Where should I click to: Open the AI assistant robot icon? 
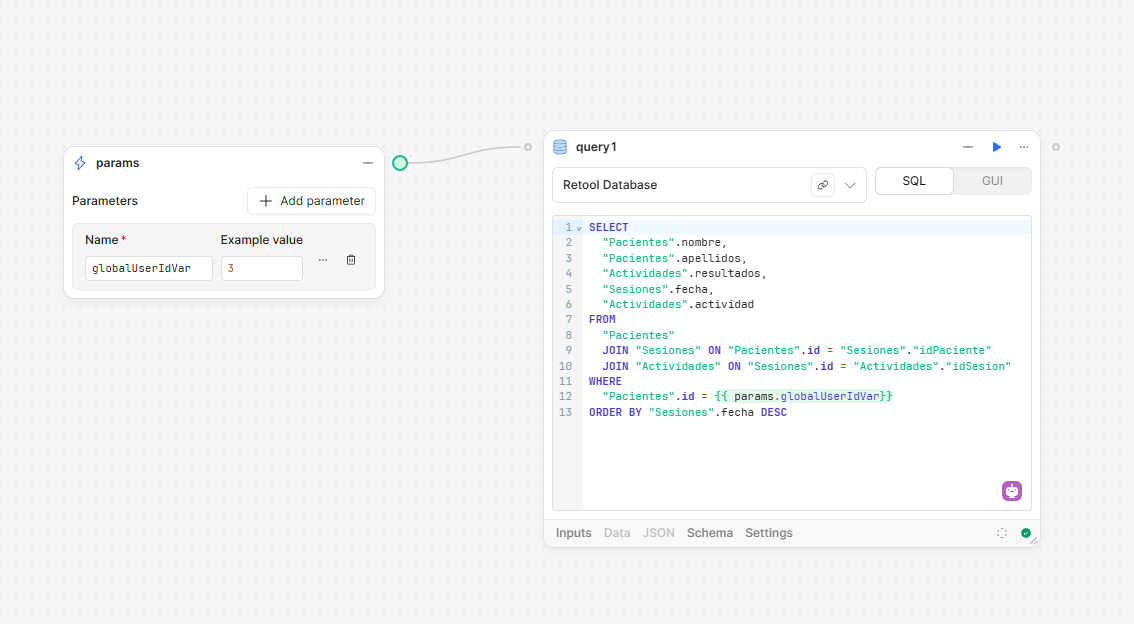tap(1012, 491)
